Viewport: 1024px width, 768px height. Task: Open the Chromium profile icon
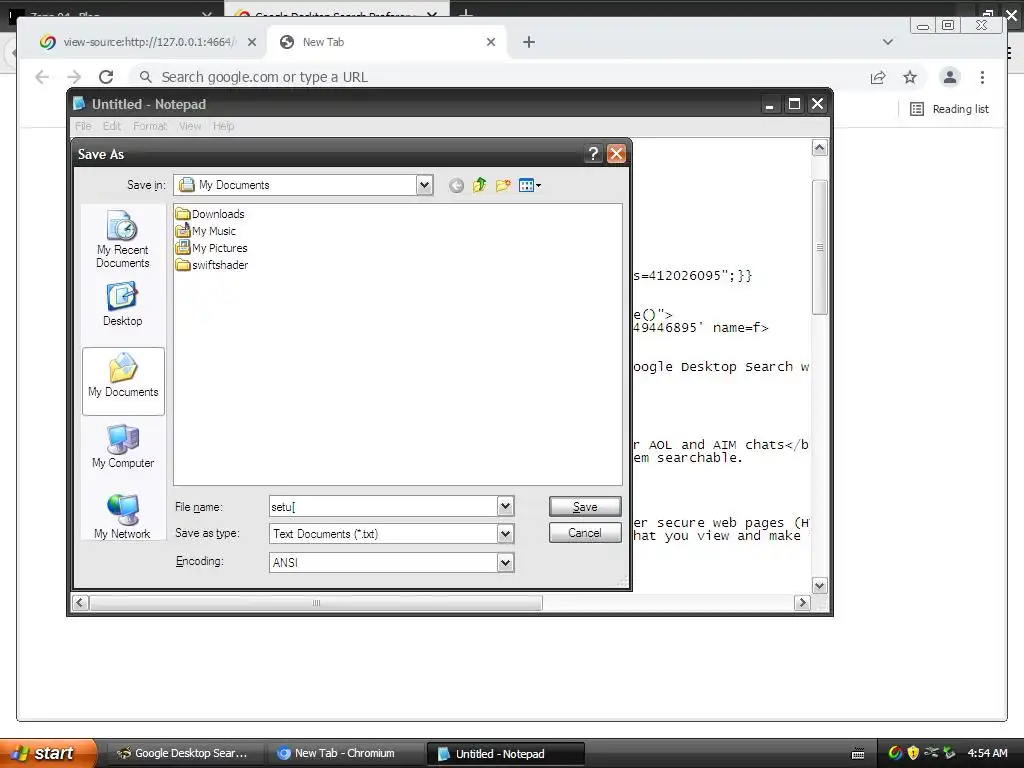950,77
